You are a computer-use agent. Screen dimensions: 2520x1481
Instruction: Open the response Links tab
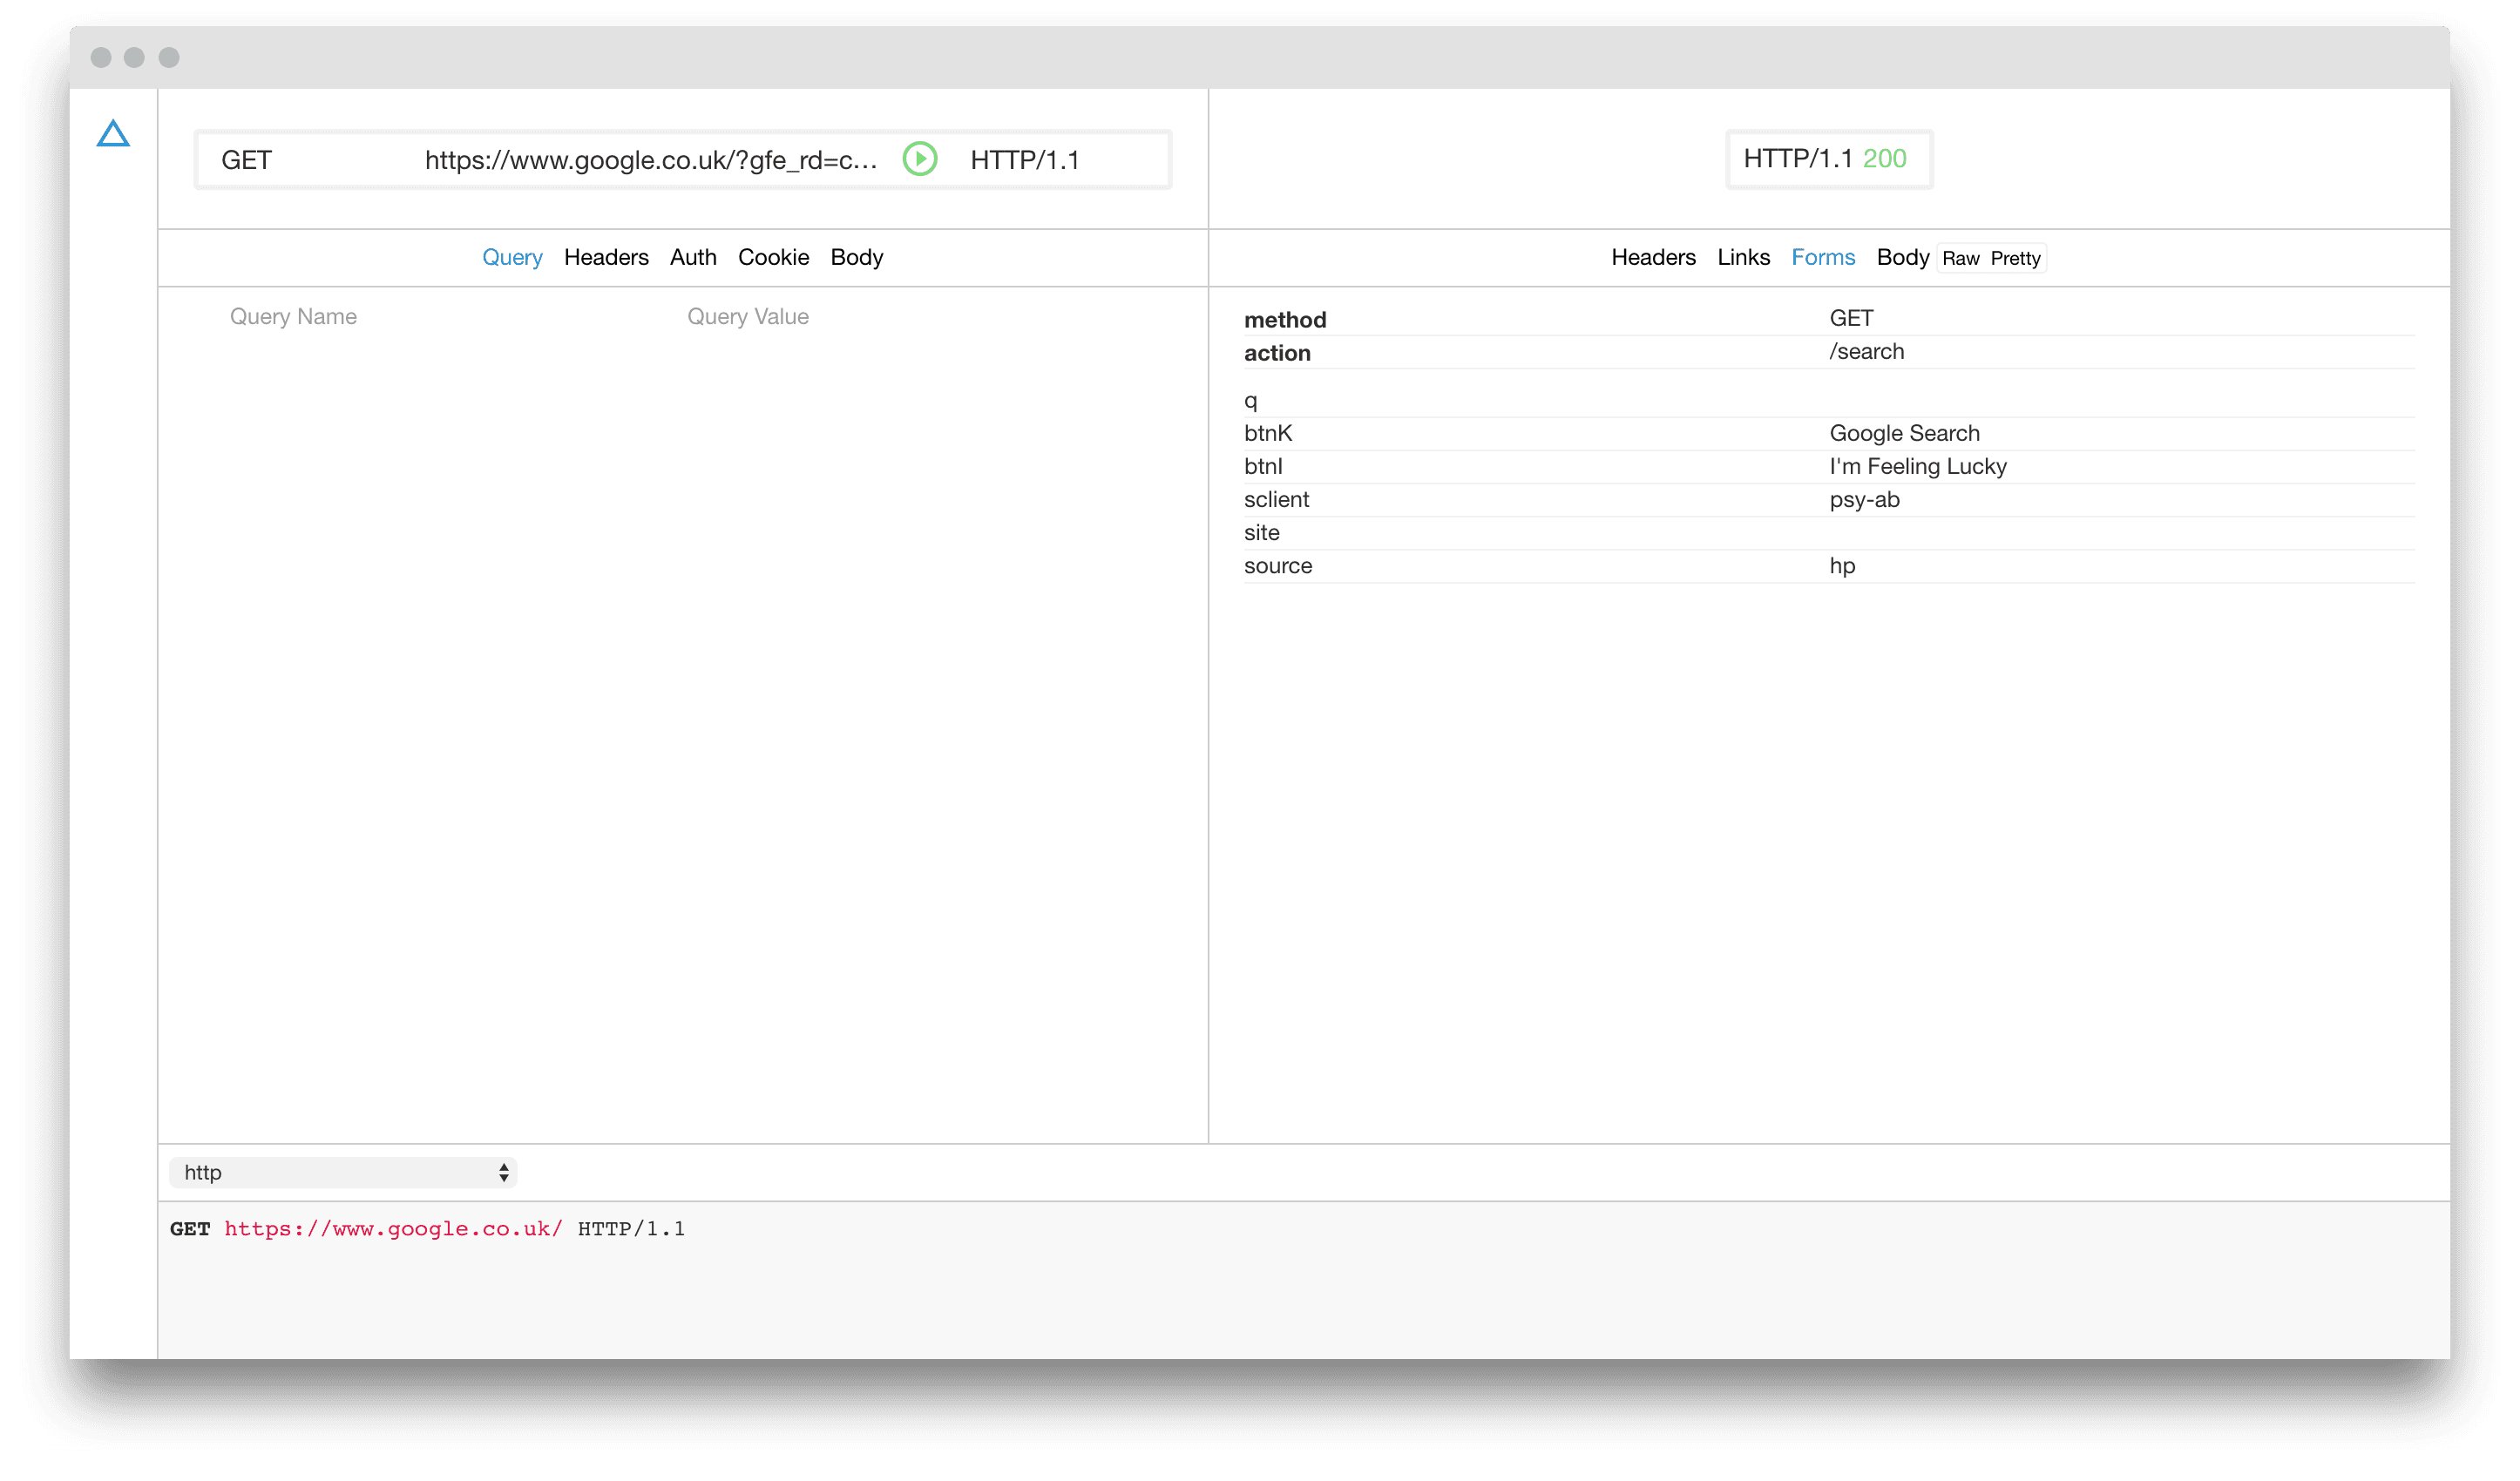pyautogui.click(x=1743, y=257)
